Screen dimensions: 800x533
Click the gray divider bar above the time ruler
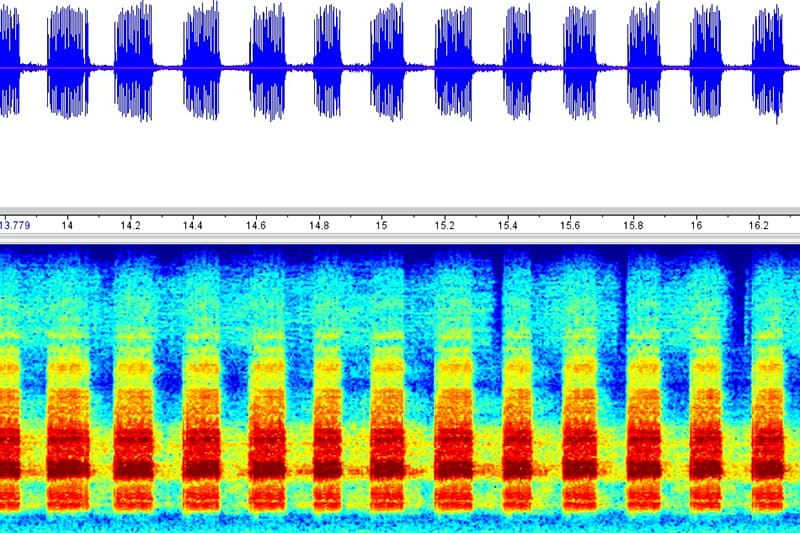click(x=400, y=211)
